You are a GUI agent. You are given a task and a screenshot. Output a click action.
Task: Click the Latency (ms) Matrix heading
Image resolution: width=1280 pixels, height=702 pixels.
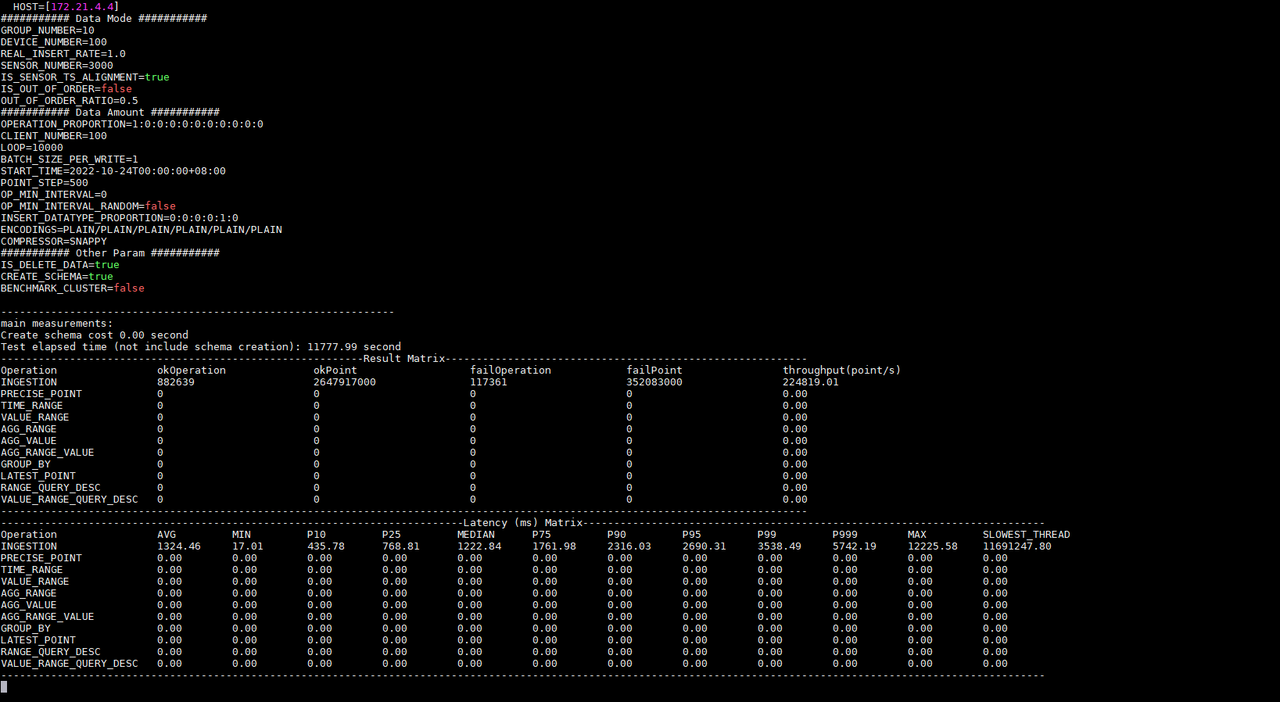click(x=522, y=523)
